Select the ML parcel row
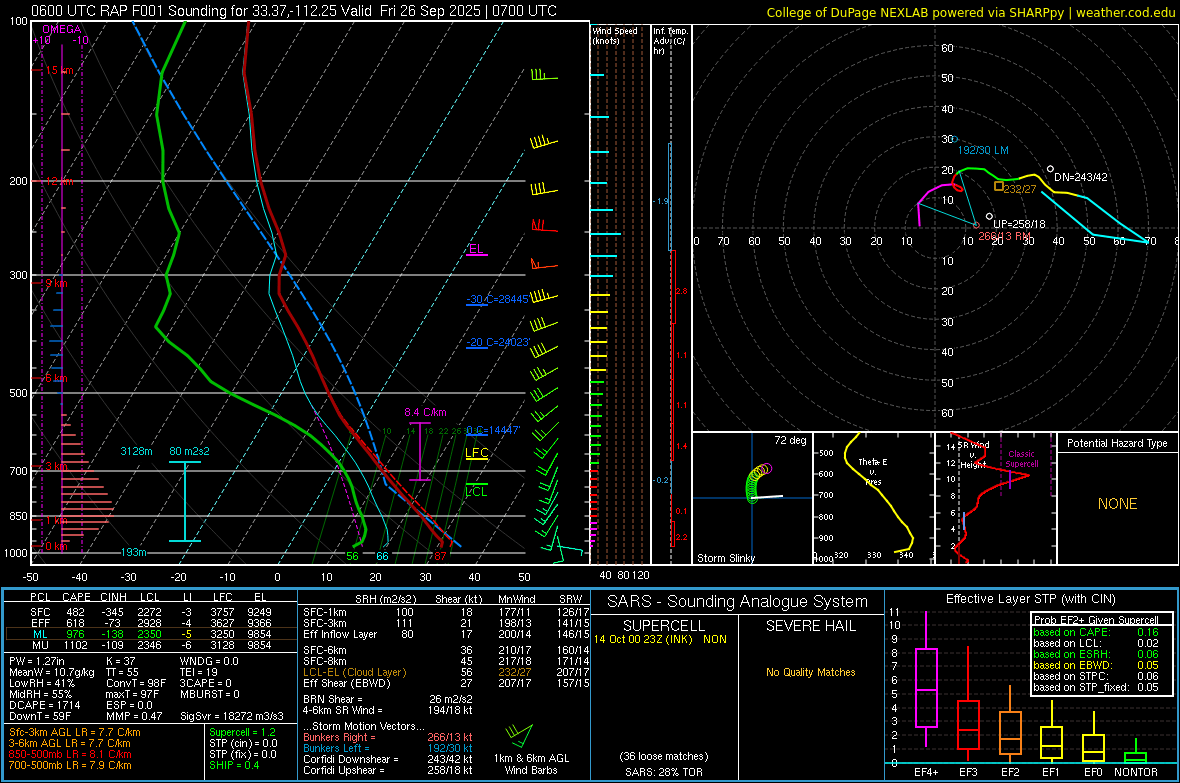Screen dimensions: 1180x783 151,634
